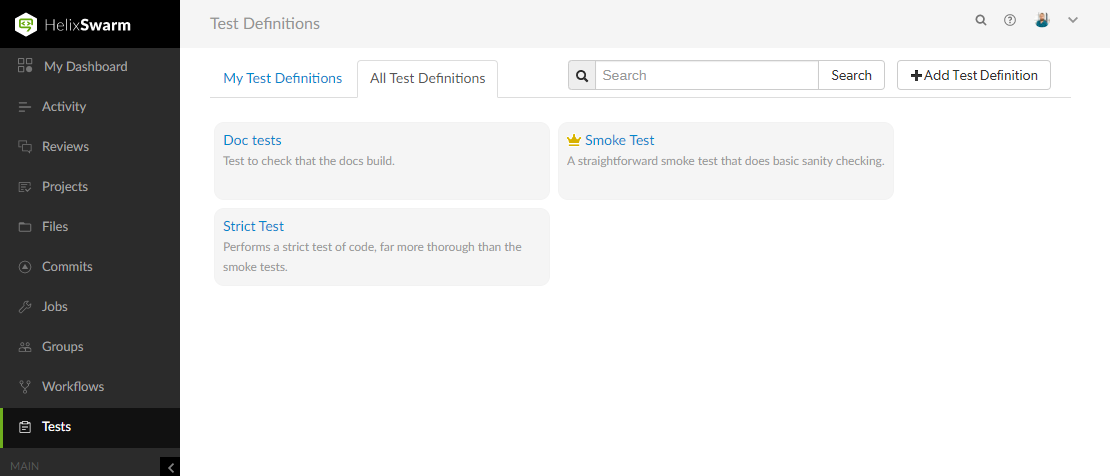Viewport: 1110px width, 476px height.
Task: Open Groups in the sidebar
Action: point(62,347)
